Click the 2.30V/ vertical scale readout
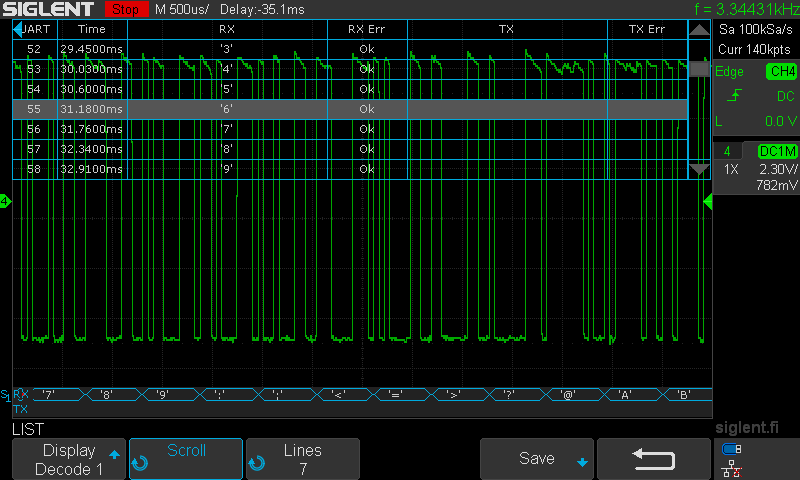 coord(778,169)
